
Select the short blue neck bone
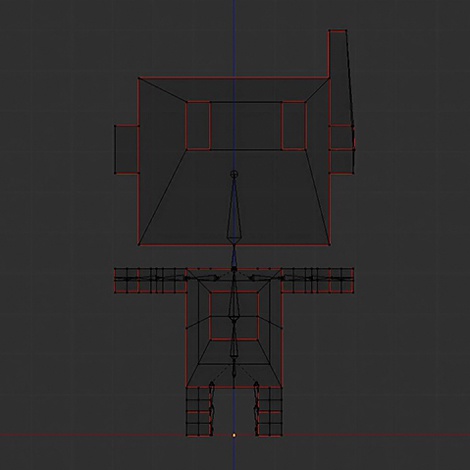coord(234,257)
